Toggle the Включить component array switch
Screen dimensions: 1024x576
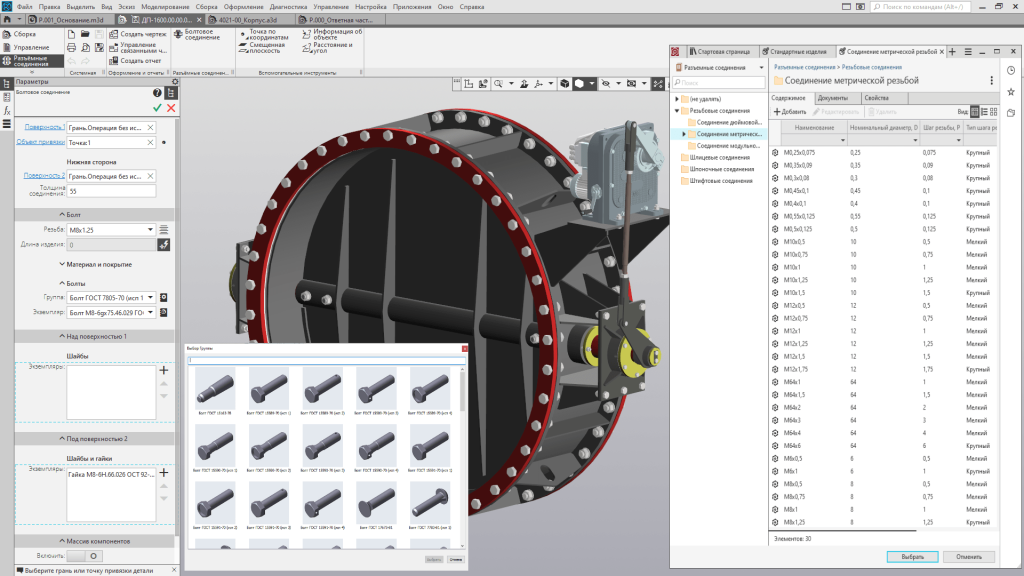tap(85, 556)
